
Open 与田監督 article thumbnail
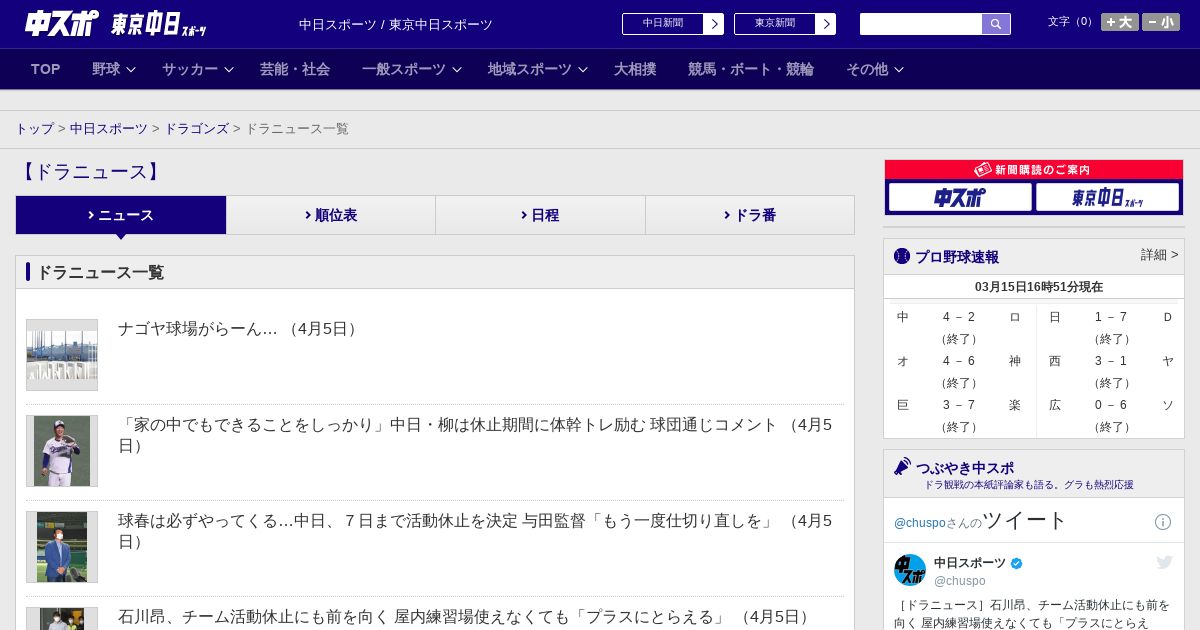point(62,547)
